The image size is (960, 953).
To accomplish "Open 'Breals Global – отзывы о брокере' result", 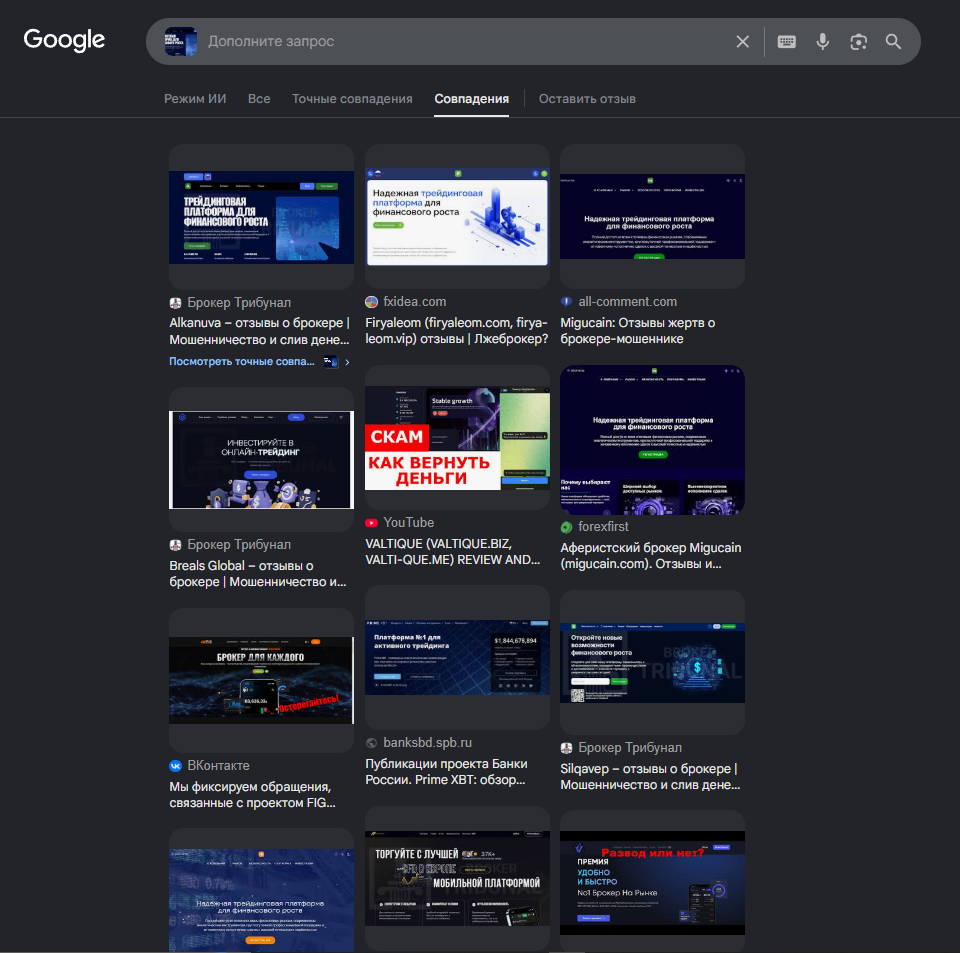I will tap(258, 574).
